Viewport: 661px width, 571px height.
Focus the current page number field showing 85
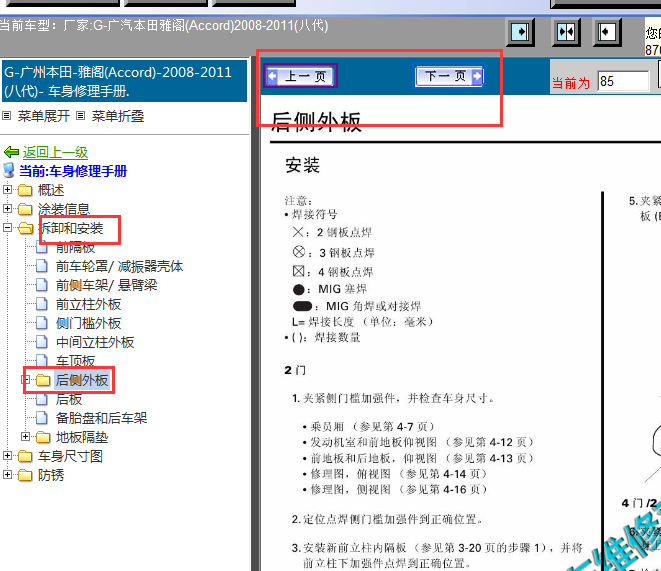coord(623,81)
